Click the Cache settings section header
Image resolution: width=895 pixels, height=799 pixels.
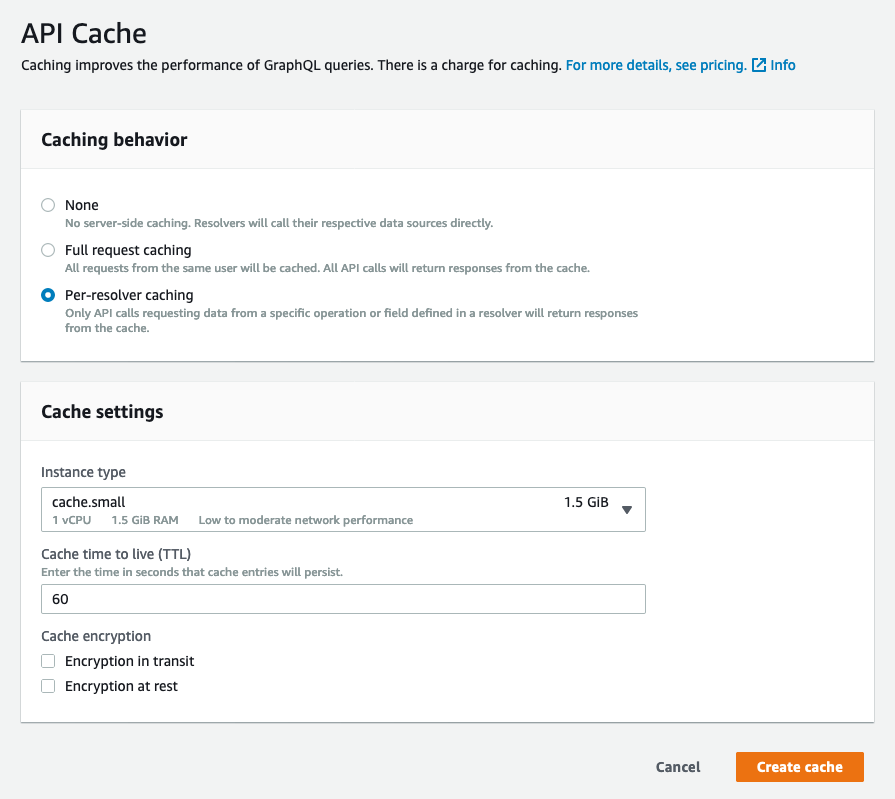[x=102, y=411]
